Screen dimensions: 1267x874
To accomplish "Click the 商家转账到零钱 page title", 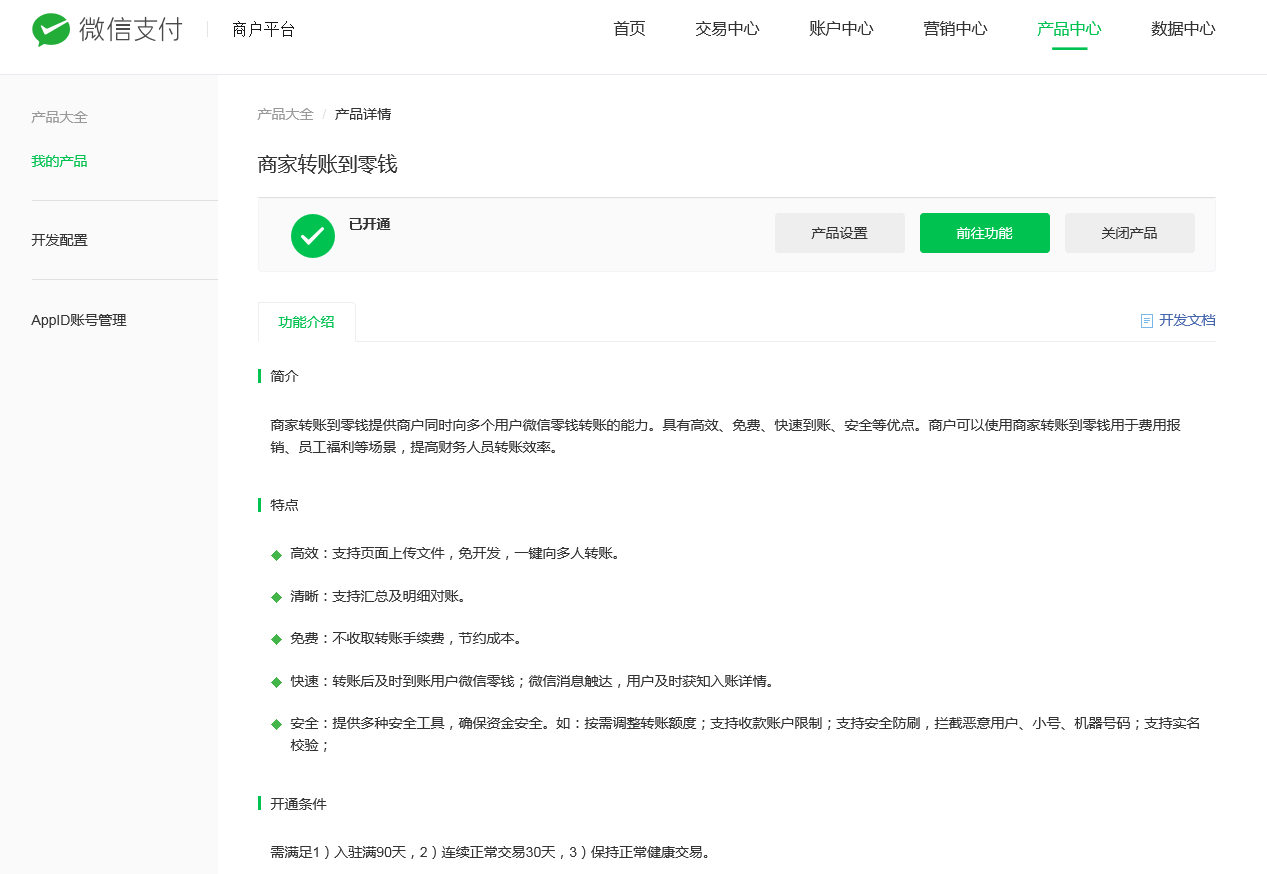I will pos(328,164).
